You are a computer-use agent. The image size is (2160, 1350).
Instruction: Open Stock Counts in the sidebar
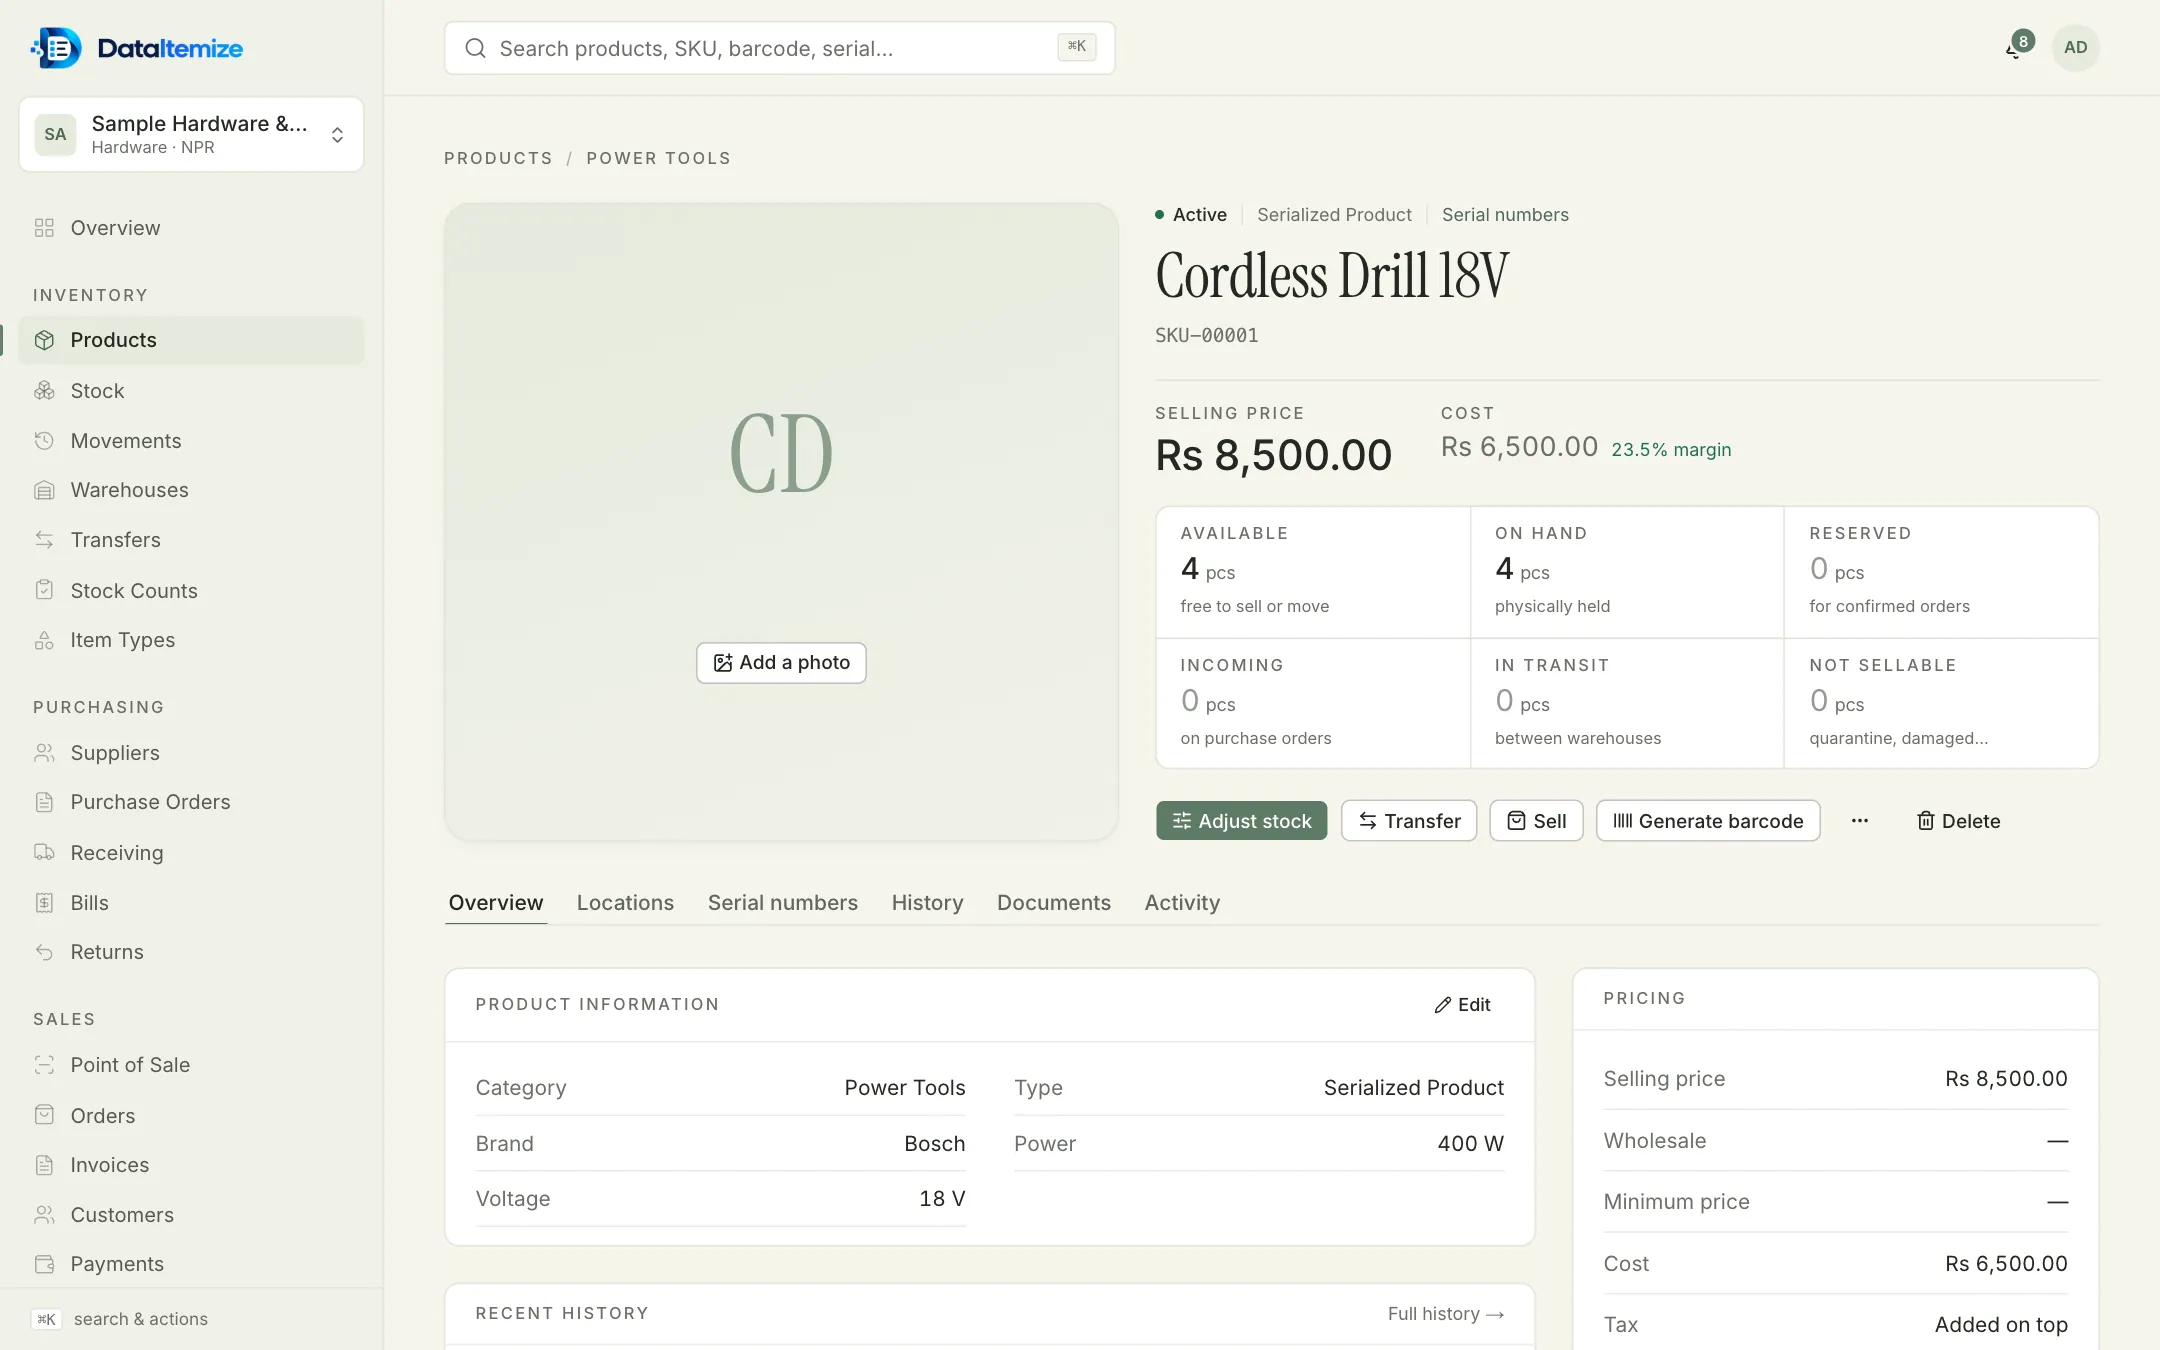[190, 591]
